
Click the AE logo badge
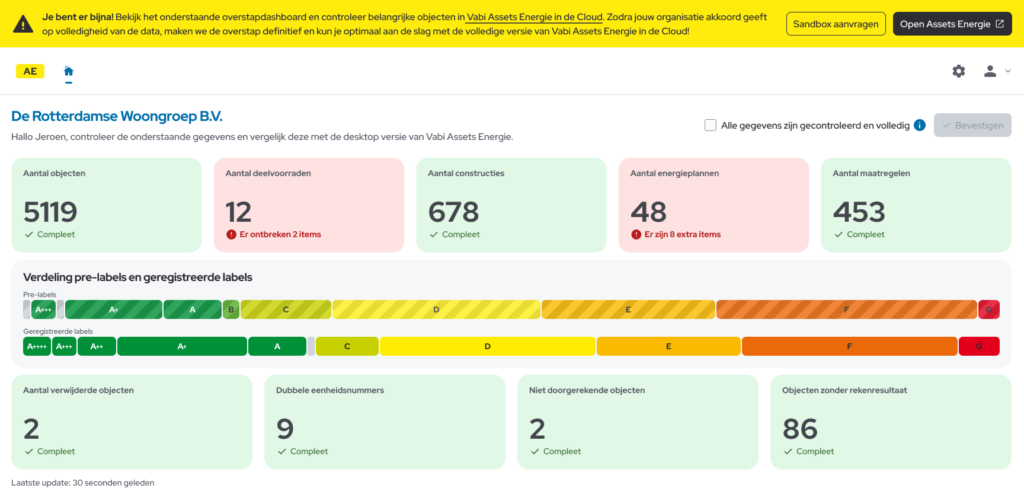point(30,71)
